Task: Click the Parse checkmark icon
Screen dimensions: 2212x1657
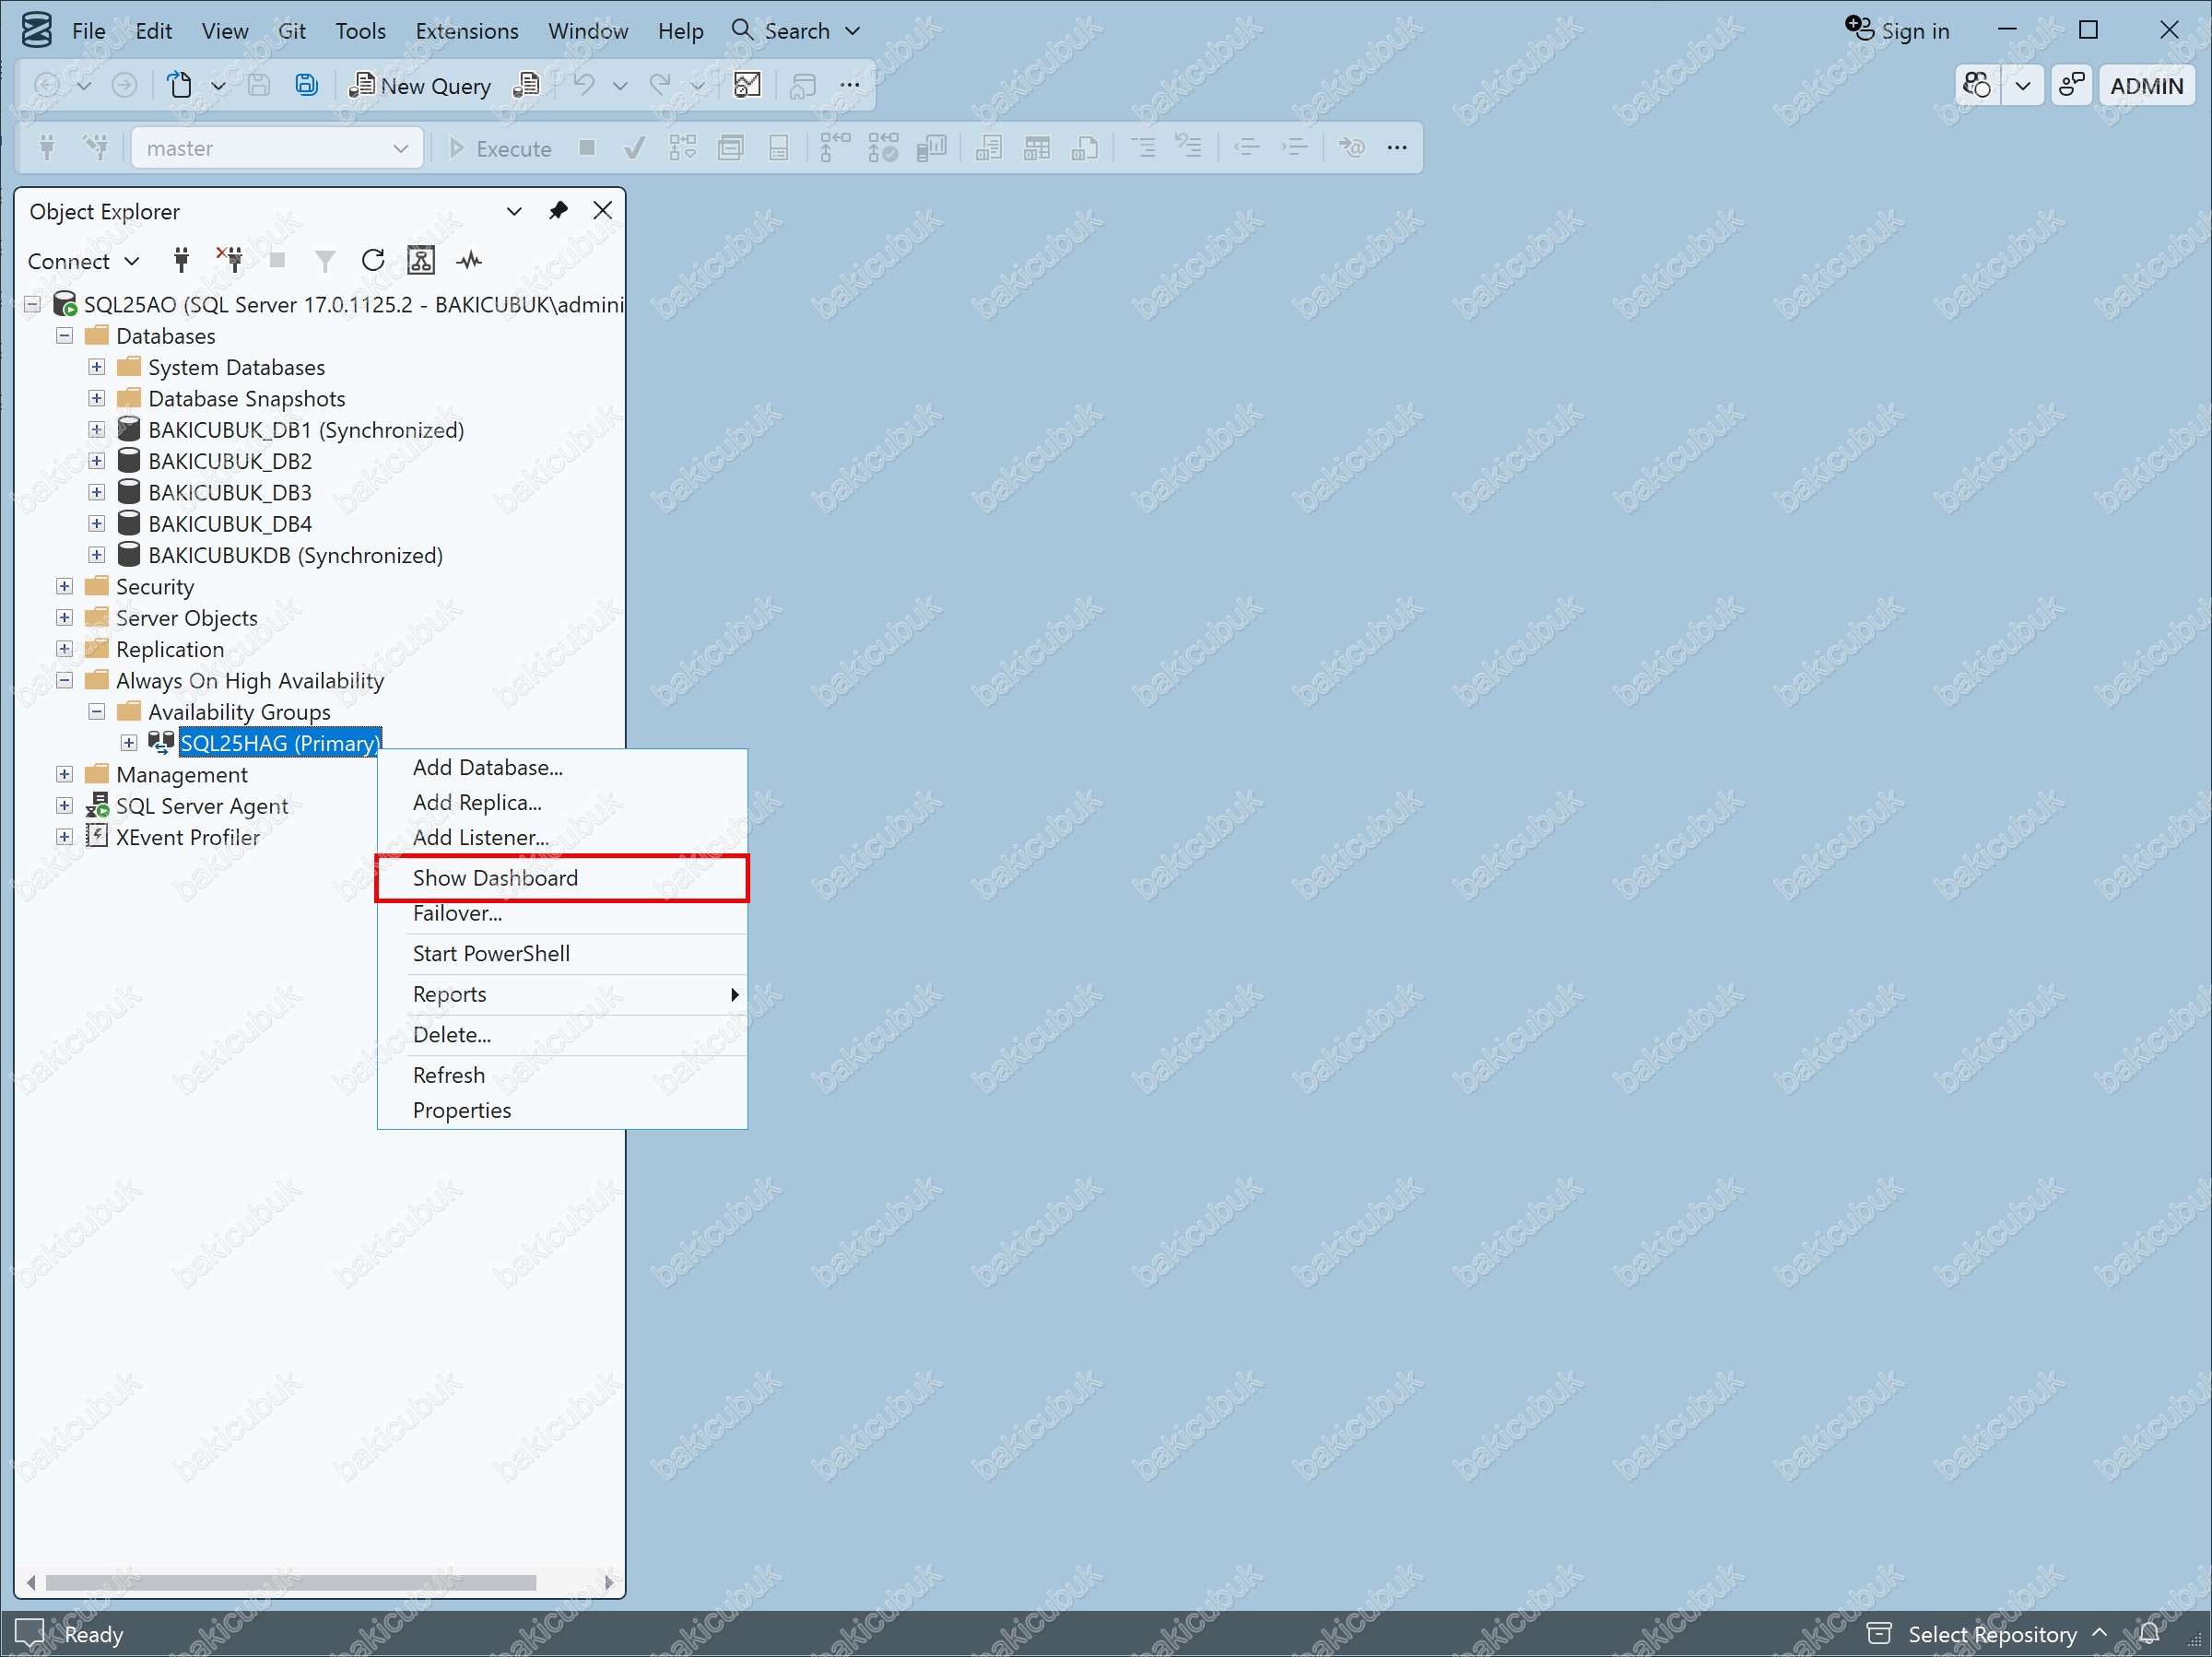Action: tap(634, 148)
